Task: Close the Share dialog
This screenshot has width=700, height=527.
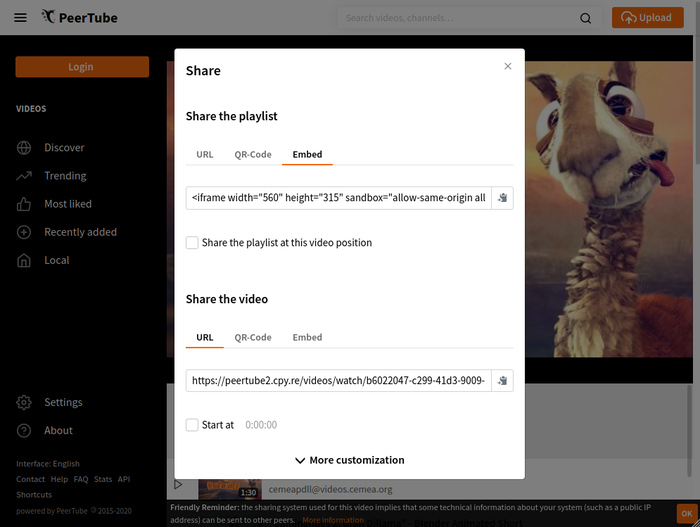Action: point(508,66)
